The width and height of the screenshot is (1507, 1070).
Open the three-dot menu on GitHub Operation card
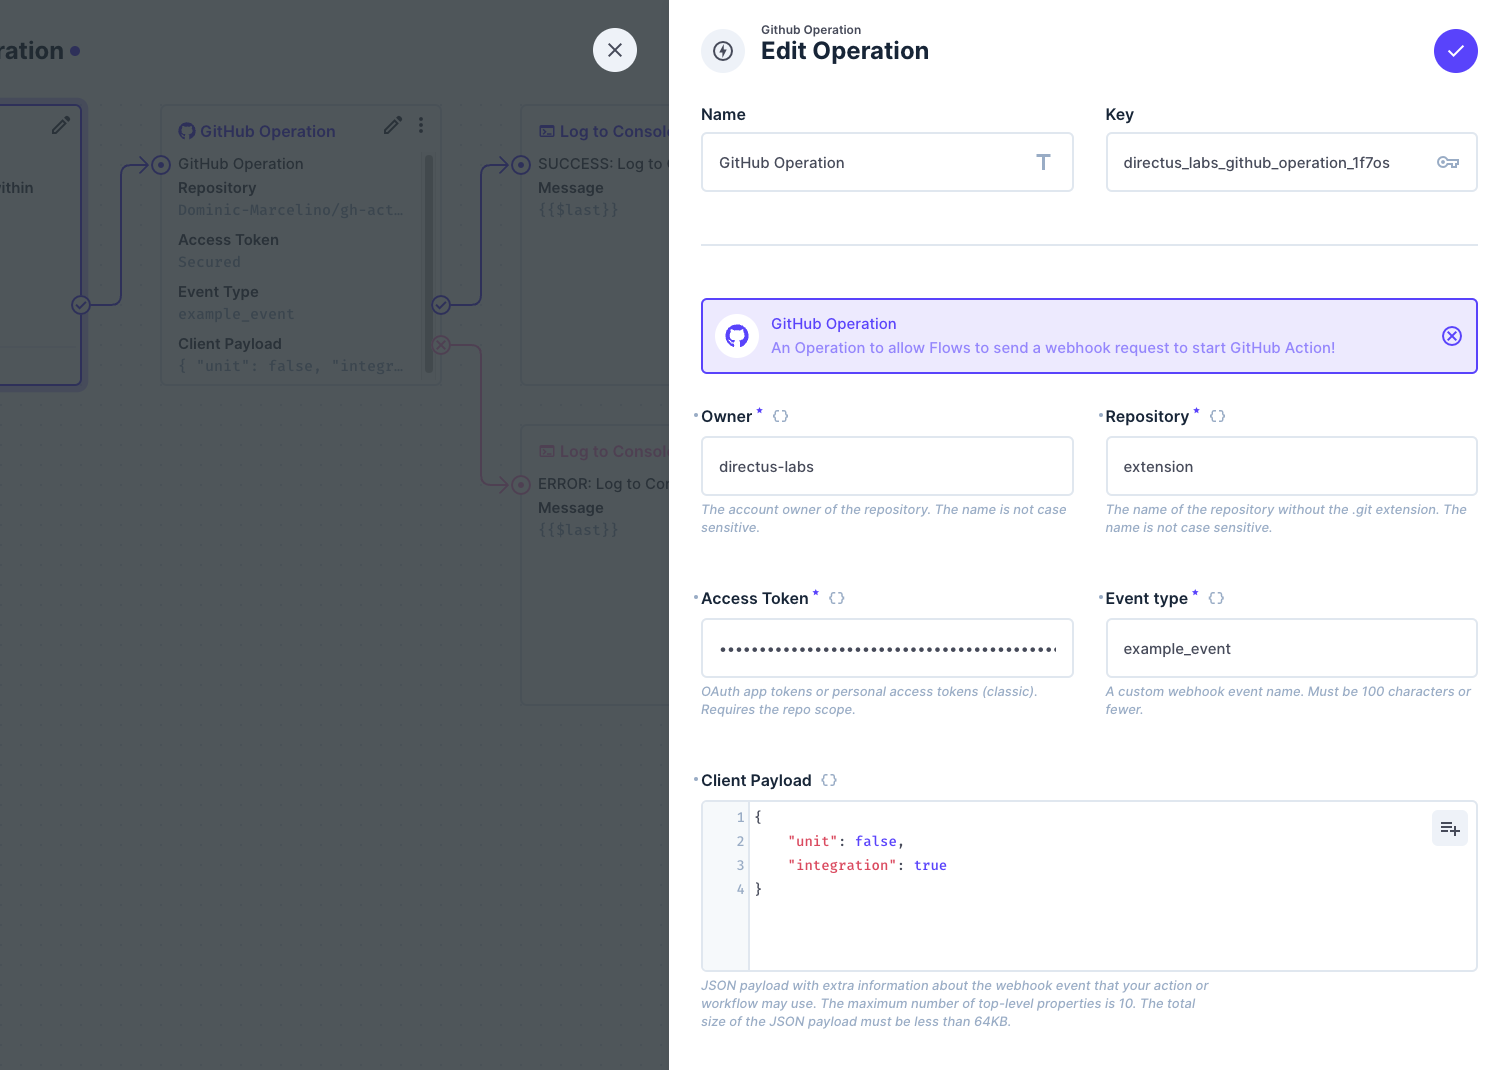pos(421,125)
